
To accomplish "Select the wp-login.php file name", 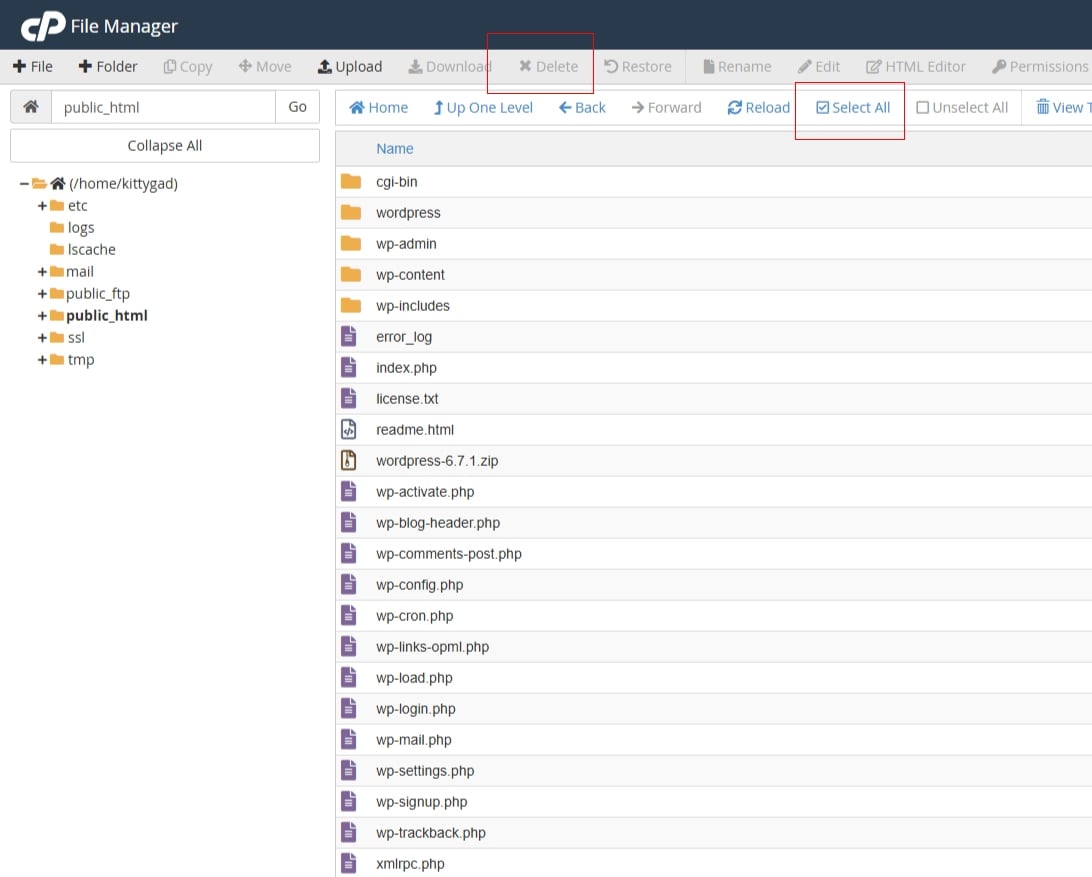I will click(x=416, y=708).
